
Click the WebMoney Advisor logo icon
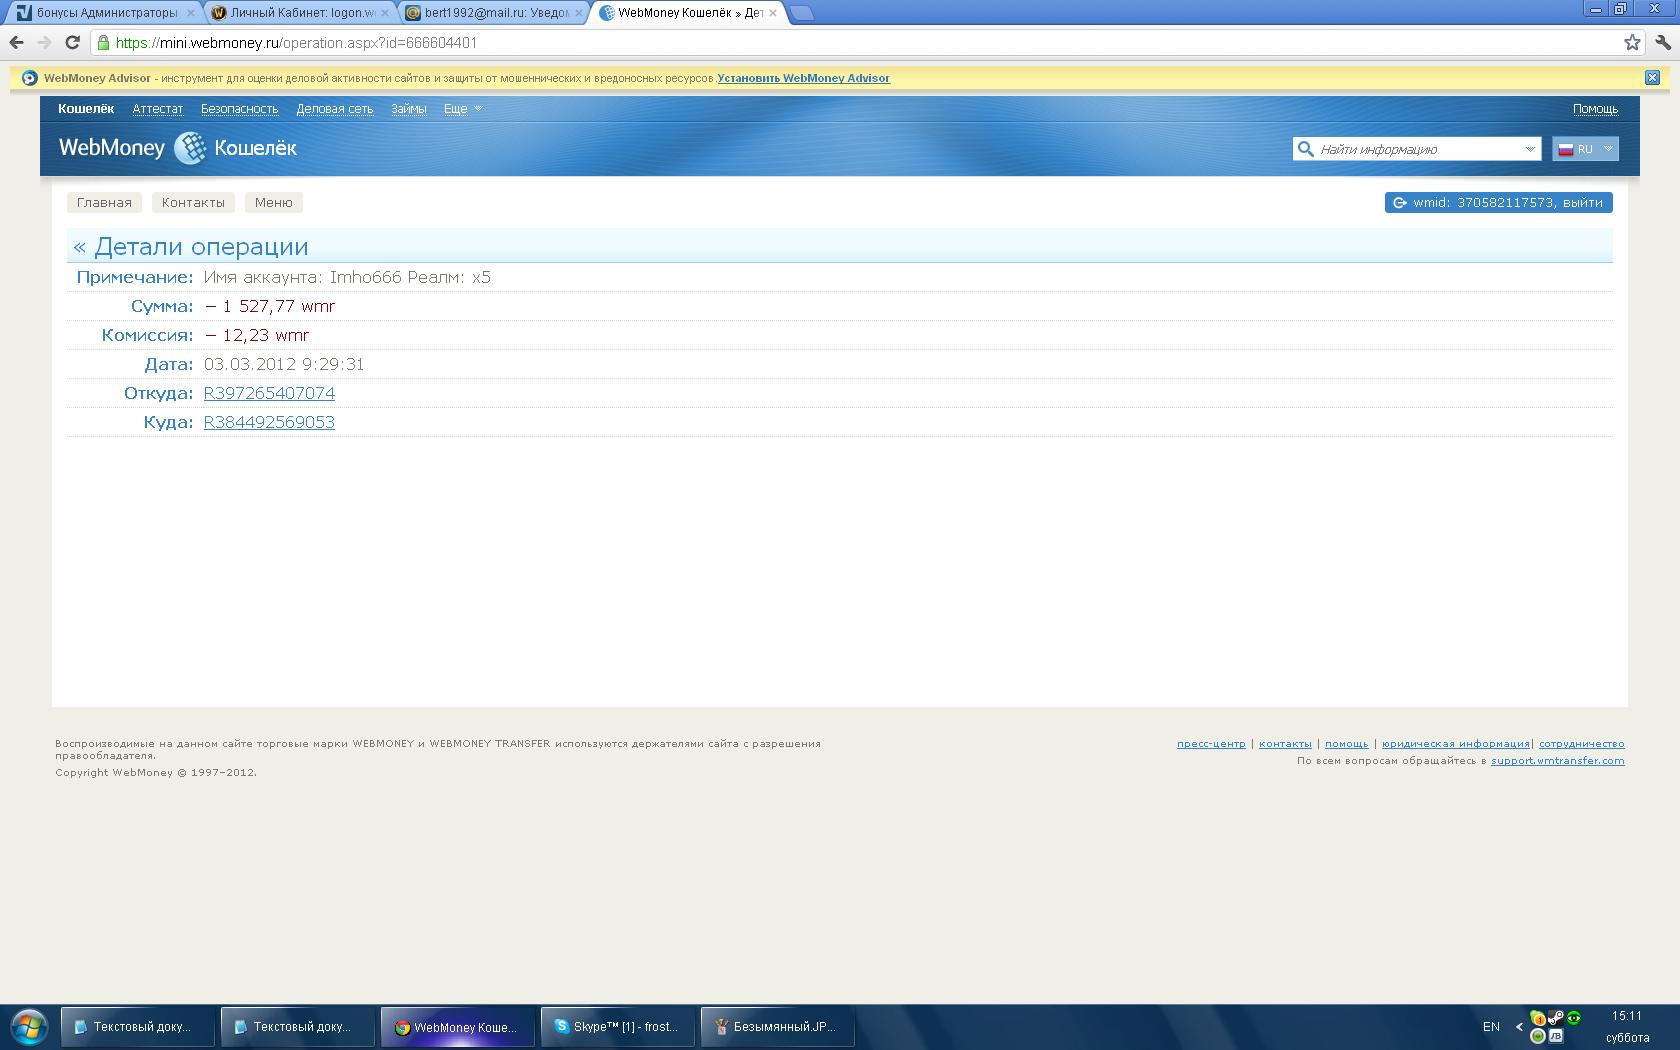(x=30, y=78)
